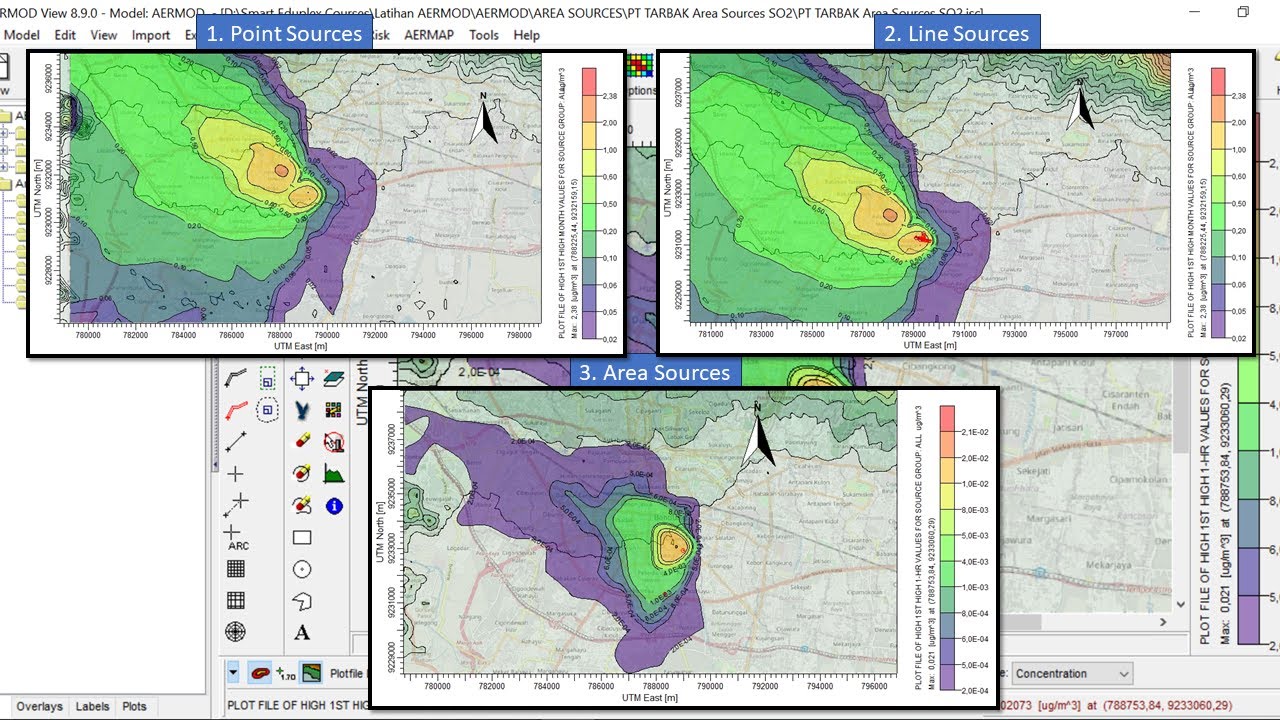The width and height of the screenshot is (1280, 720).
Task: Open the Model menu
Action: point(21,34)
